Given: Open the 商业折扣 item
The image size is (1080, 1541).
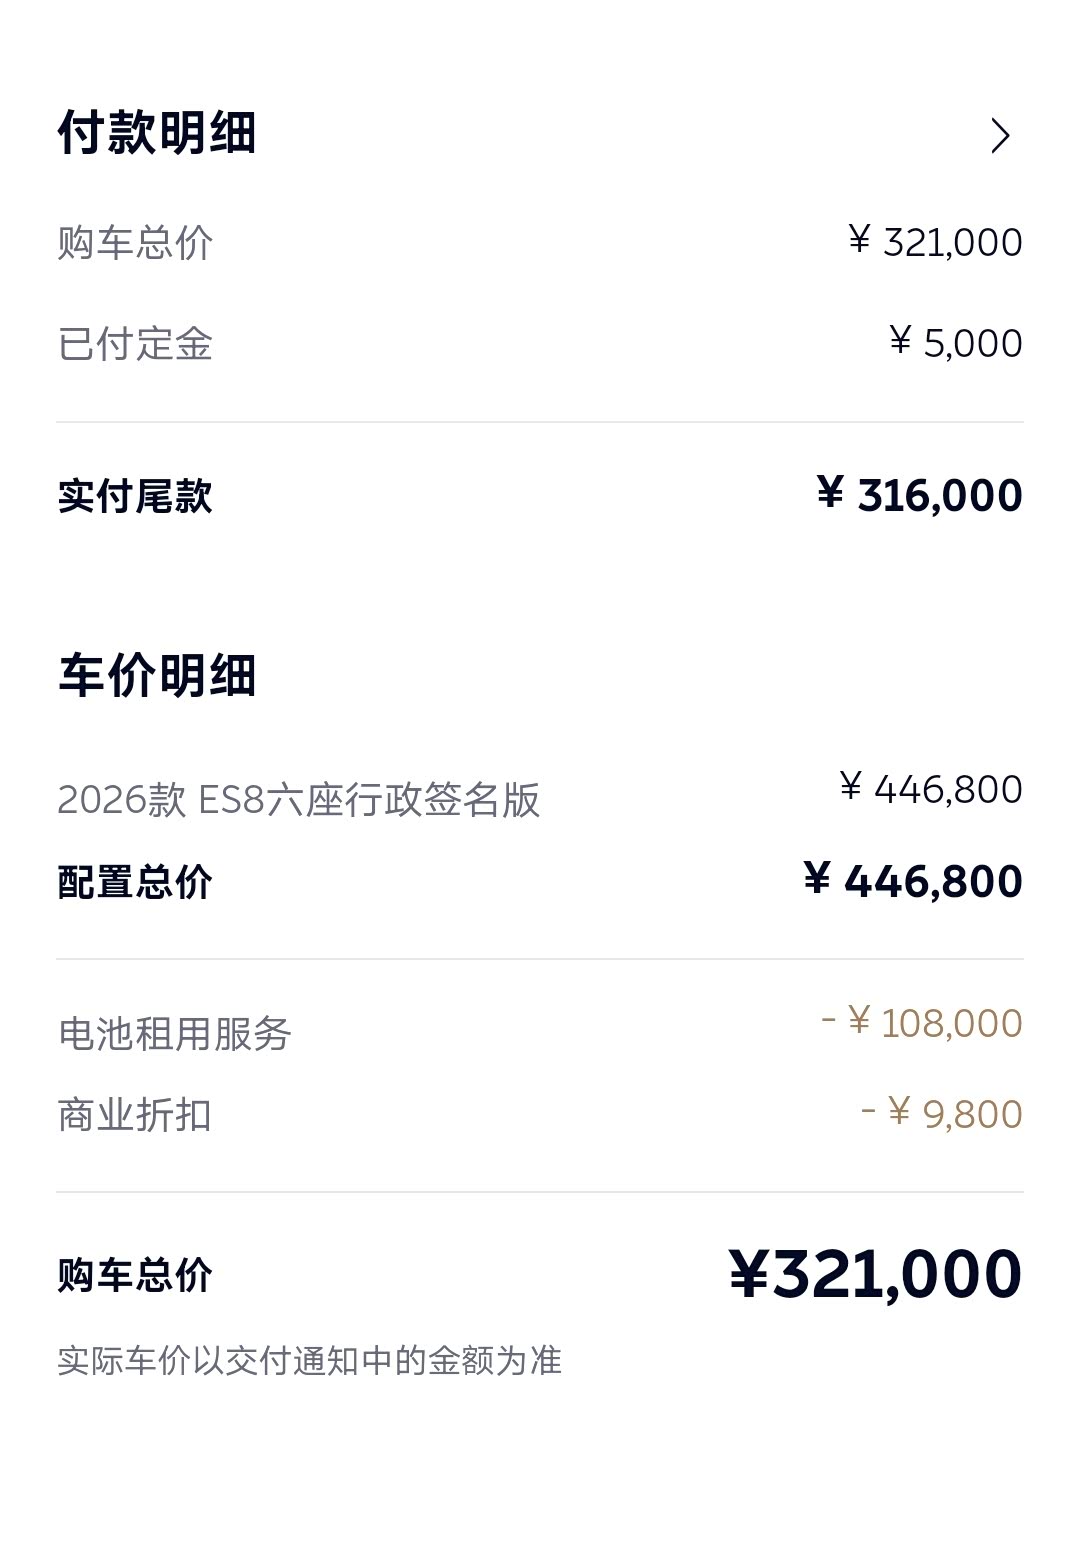Looking at the screenshot, I should point(135,1115).
